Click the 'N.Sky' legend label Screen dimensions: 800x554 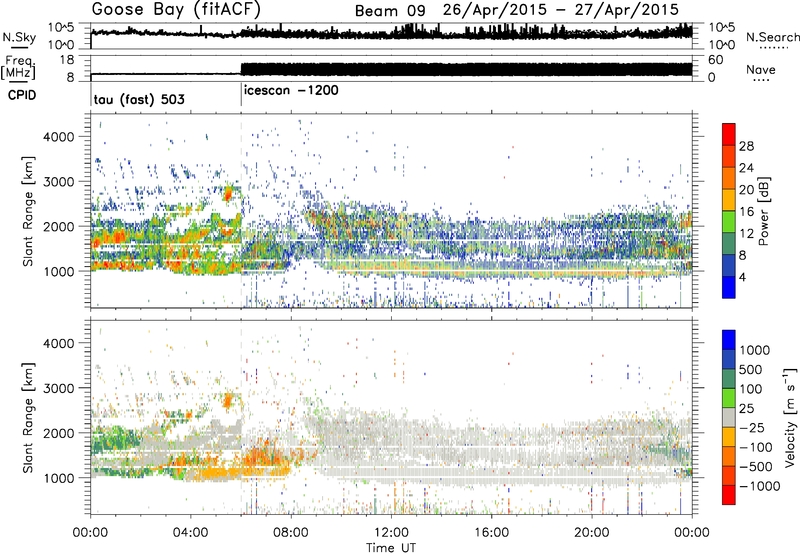(19, 38)
